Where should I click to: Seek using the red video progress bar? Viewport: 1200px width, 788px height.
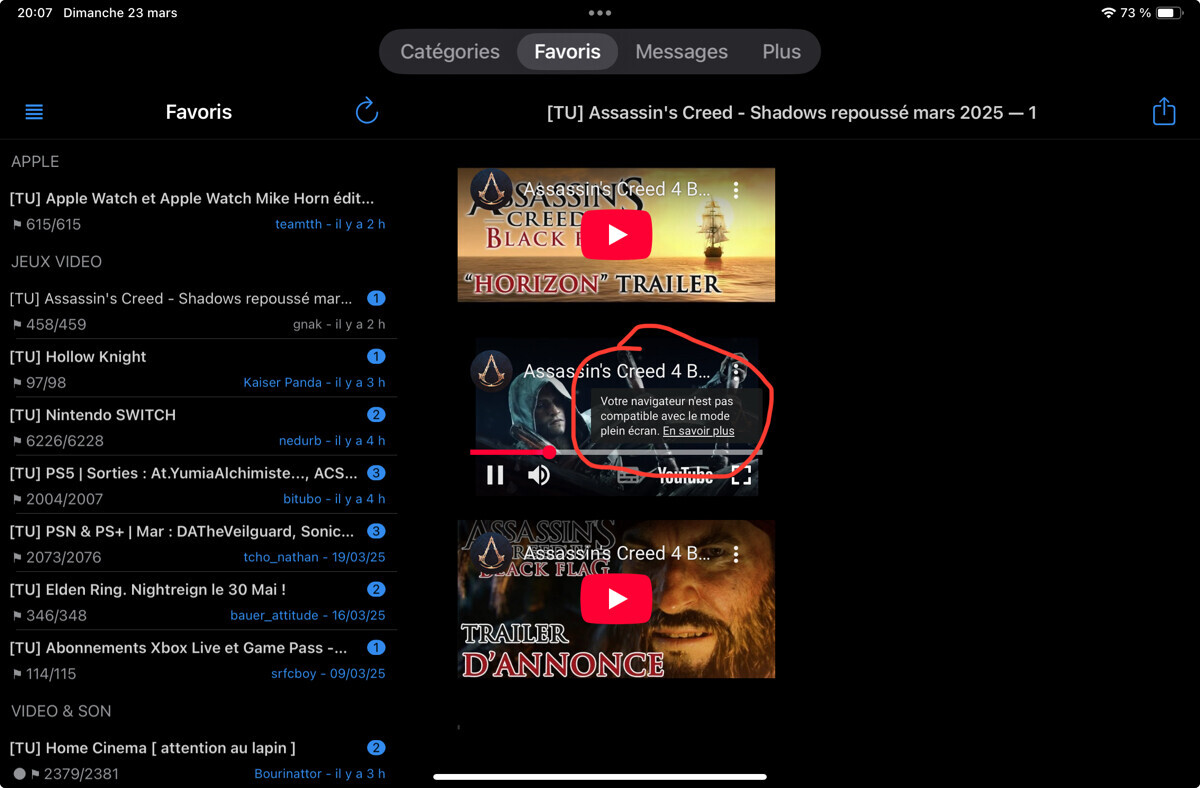[x=510, y=453]
